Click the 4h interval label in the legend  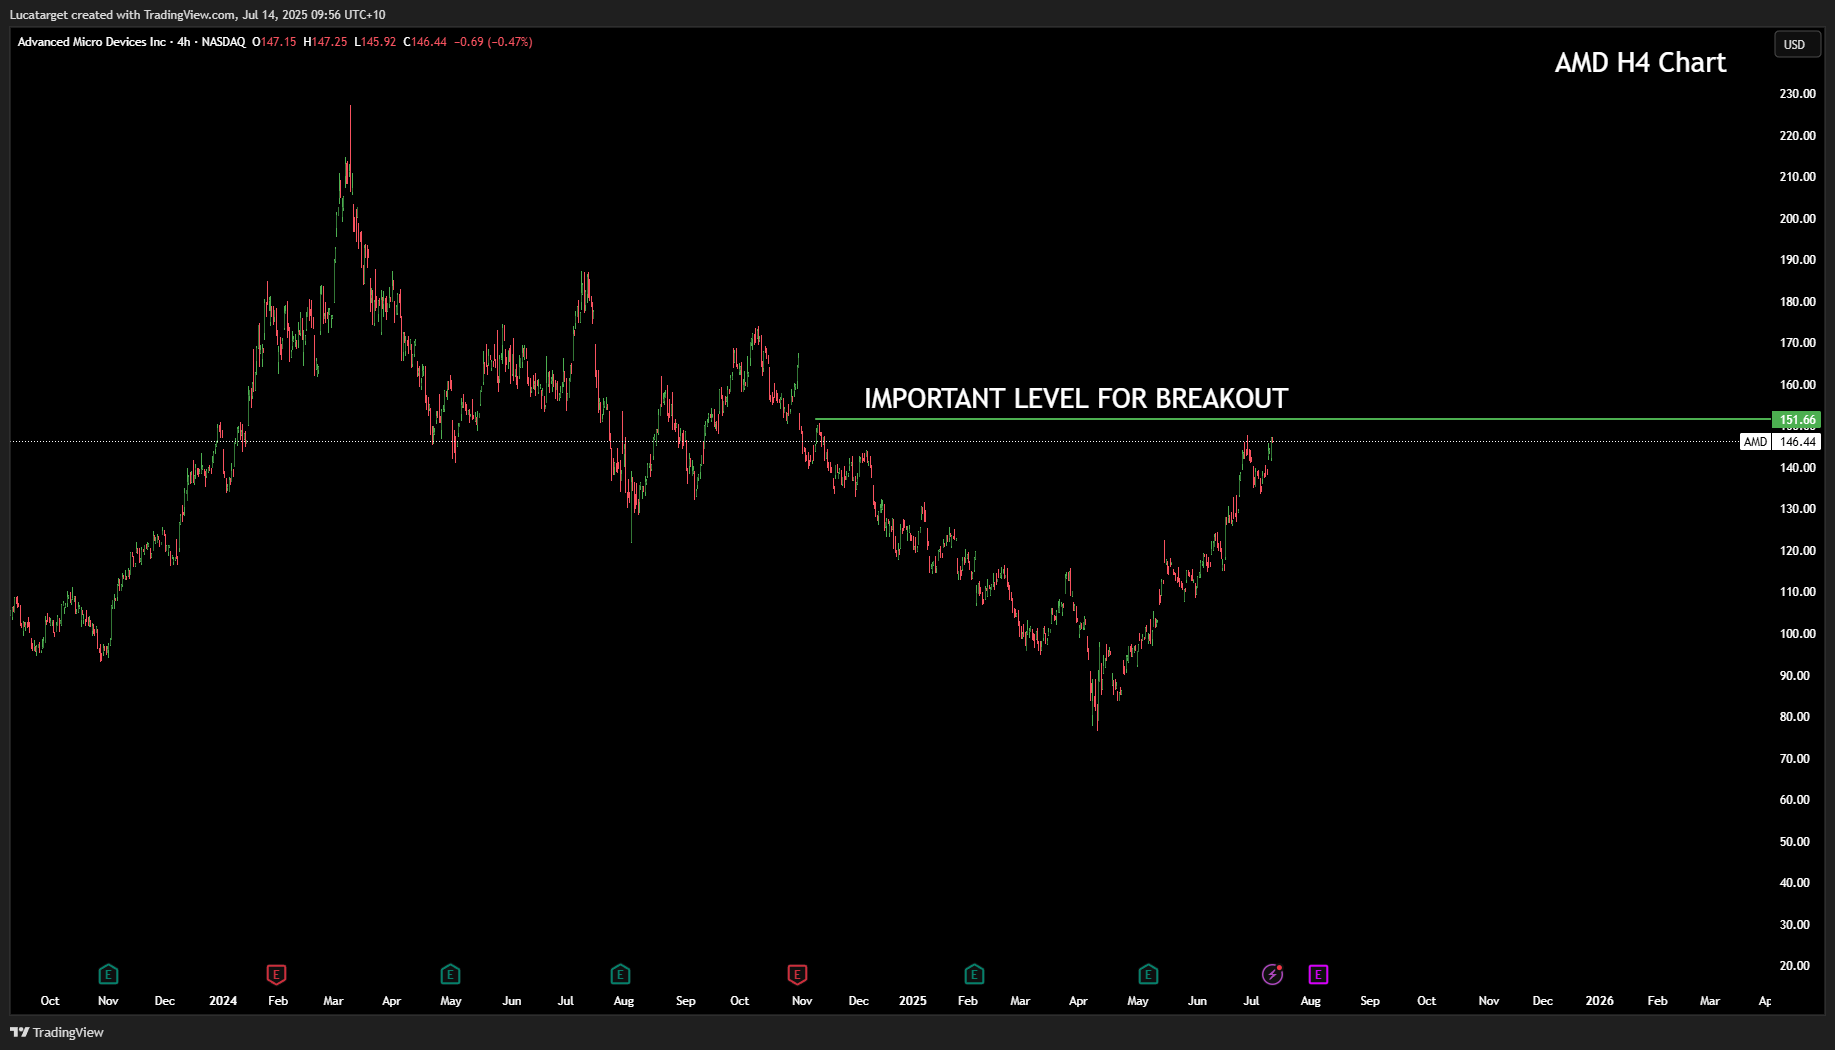184,42
